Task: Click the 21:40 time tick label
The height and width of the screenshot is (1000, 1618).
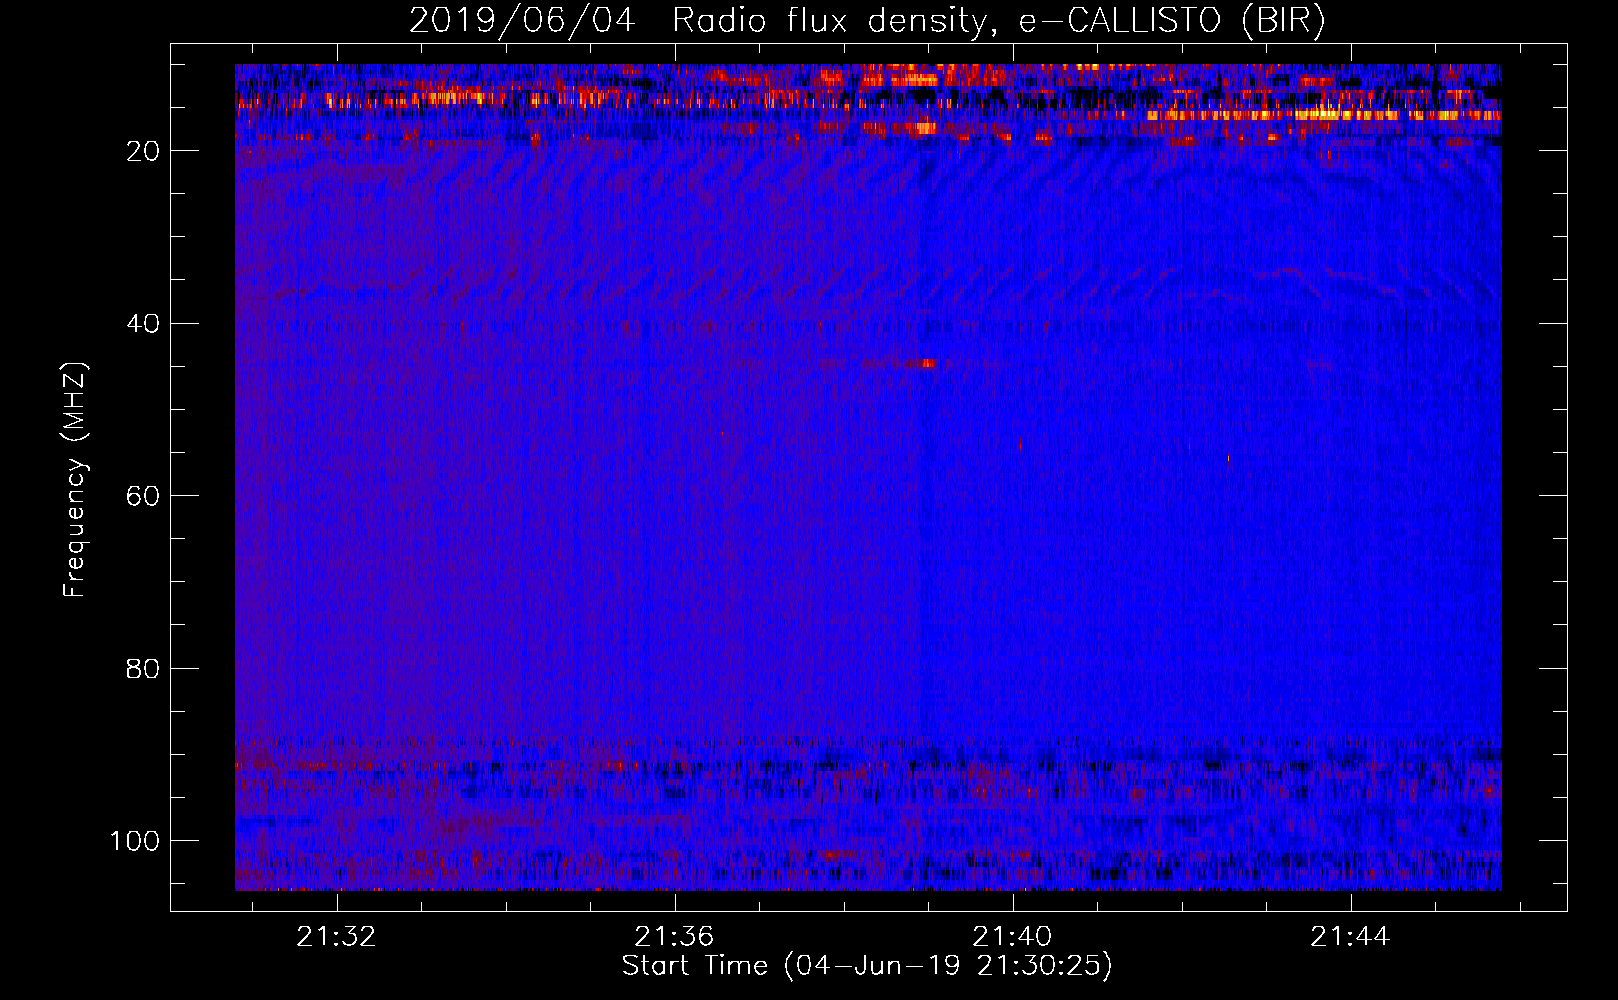Action: click(1013, 936)
